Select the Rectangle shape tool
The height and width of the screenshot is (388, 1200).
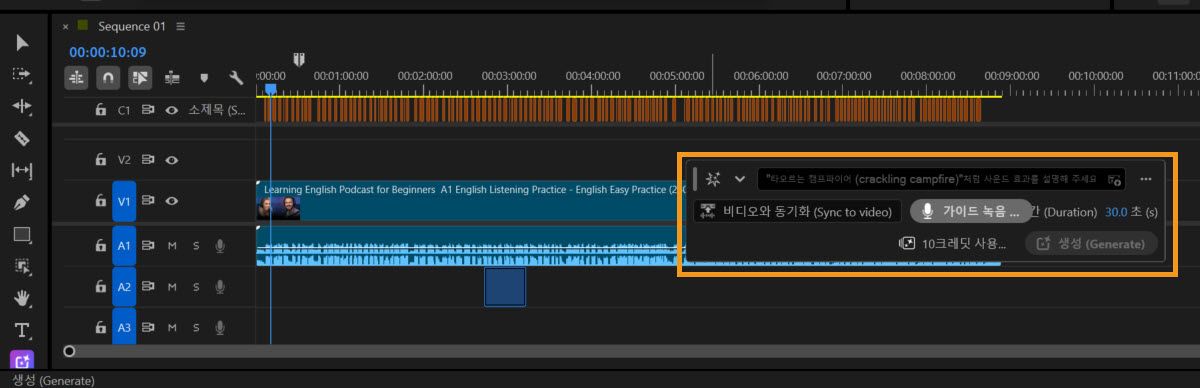point(22,234)
